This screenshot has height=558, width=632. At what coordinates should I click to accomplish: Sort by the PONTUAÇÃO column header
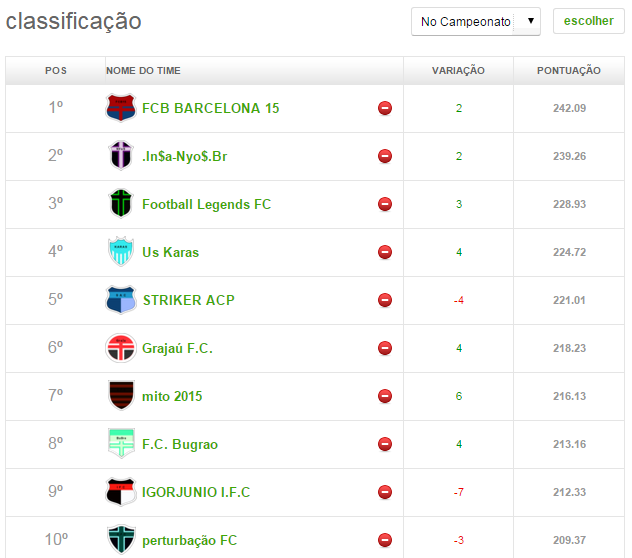point(568,71)
